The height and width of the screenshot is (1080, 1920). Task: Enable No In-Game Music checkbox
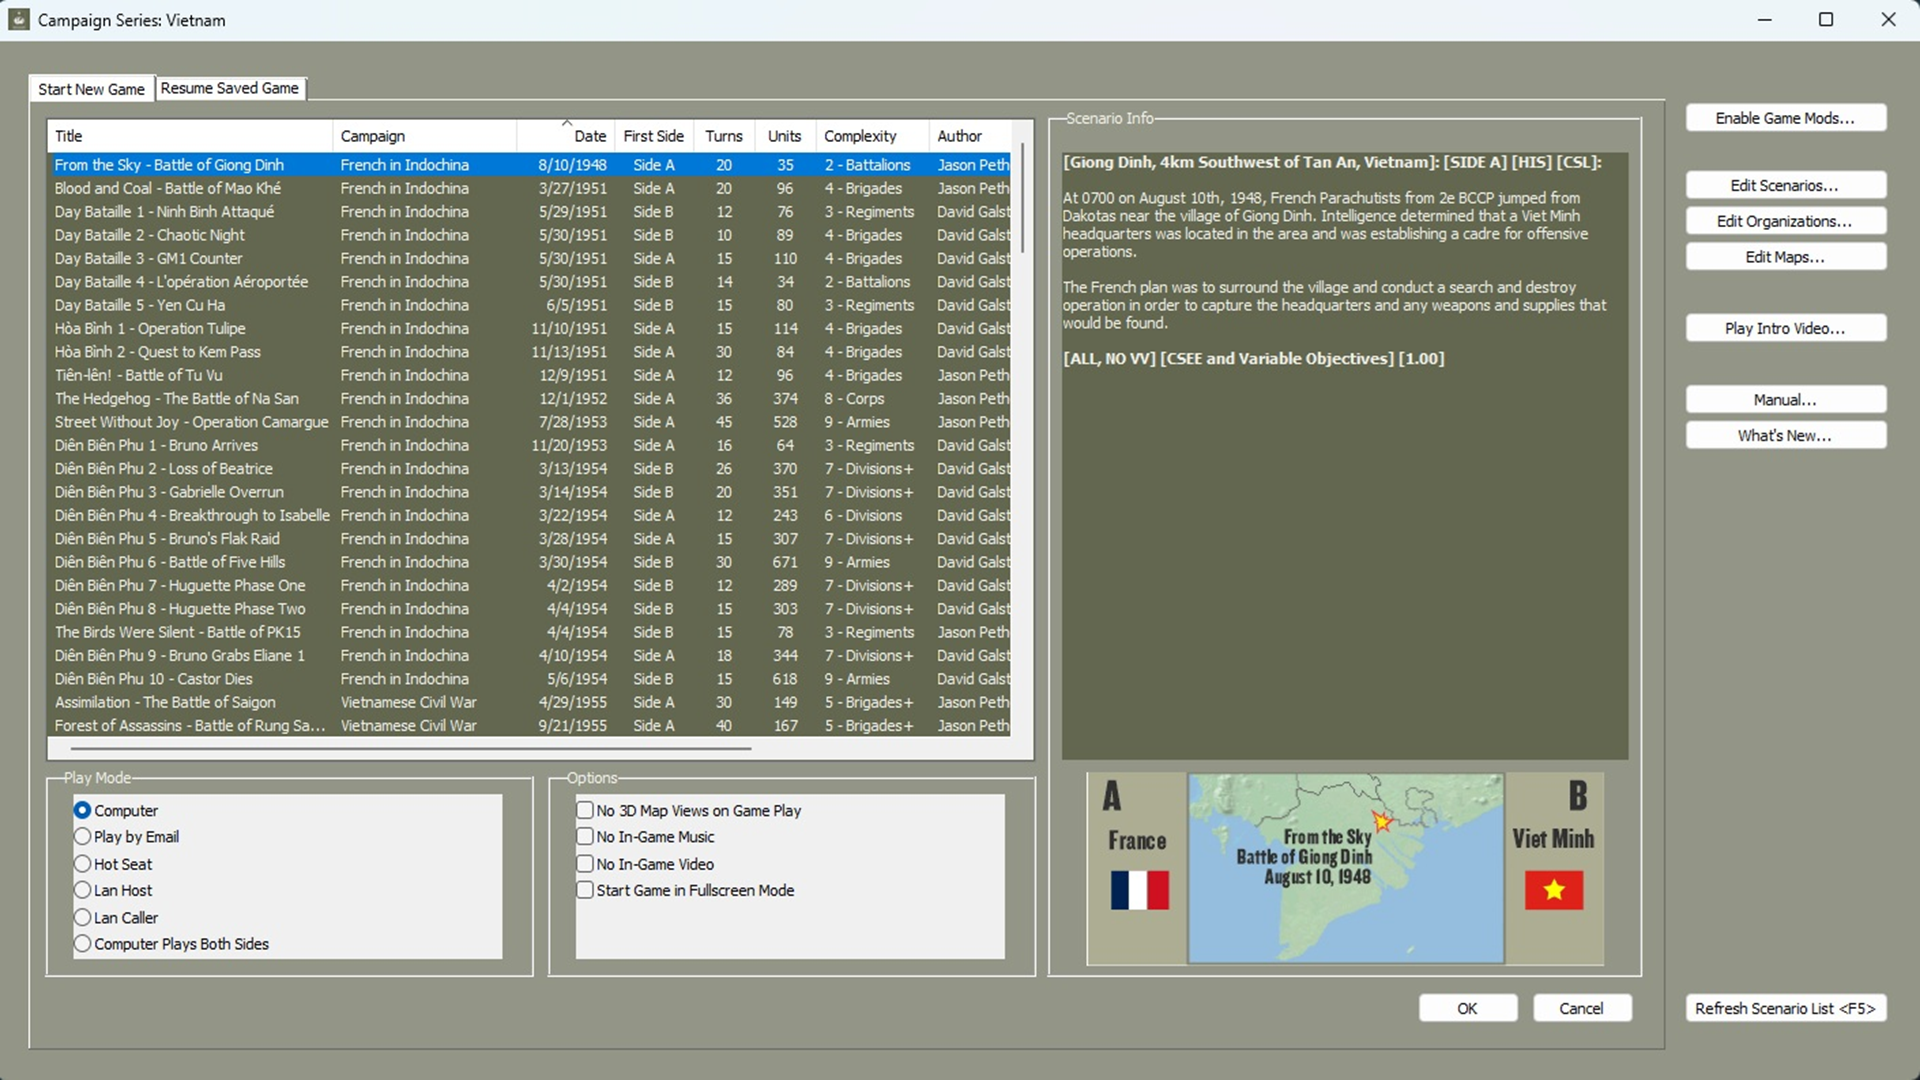coord(585,837)
